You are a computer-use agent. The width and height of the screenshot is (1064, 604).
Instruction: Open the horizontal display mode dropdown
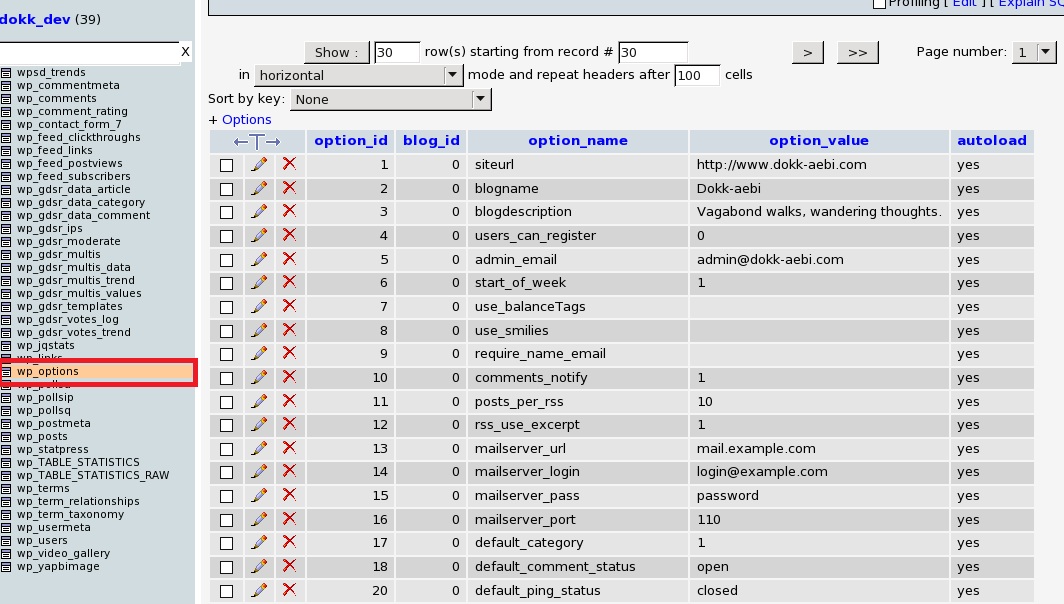pyautogui.click(x=359, y=75)
